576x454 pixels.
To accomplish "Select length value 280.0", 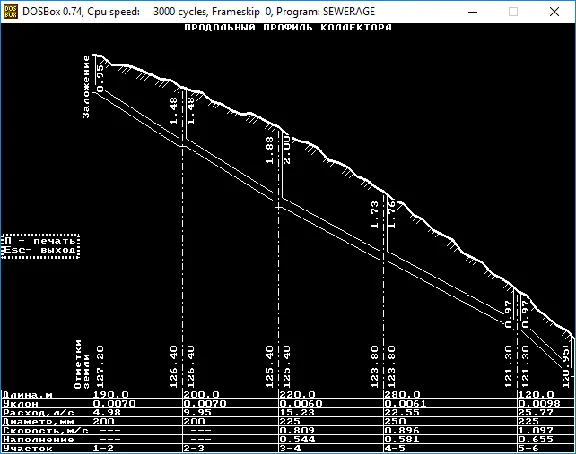I will coord(402,394).
